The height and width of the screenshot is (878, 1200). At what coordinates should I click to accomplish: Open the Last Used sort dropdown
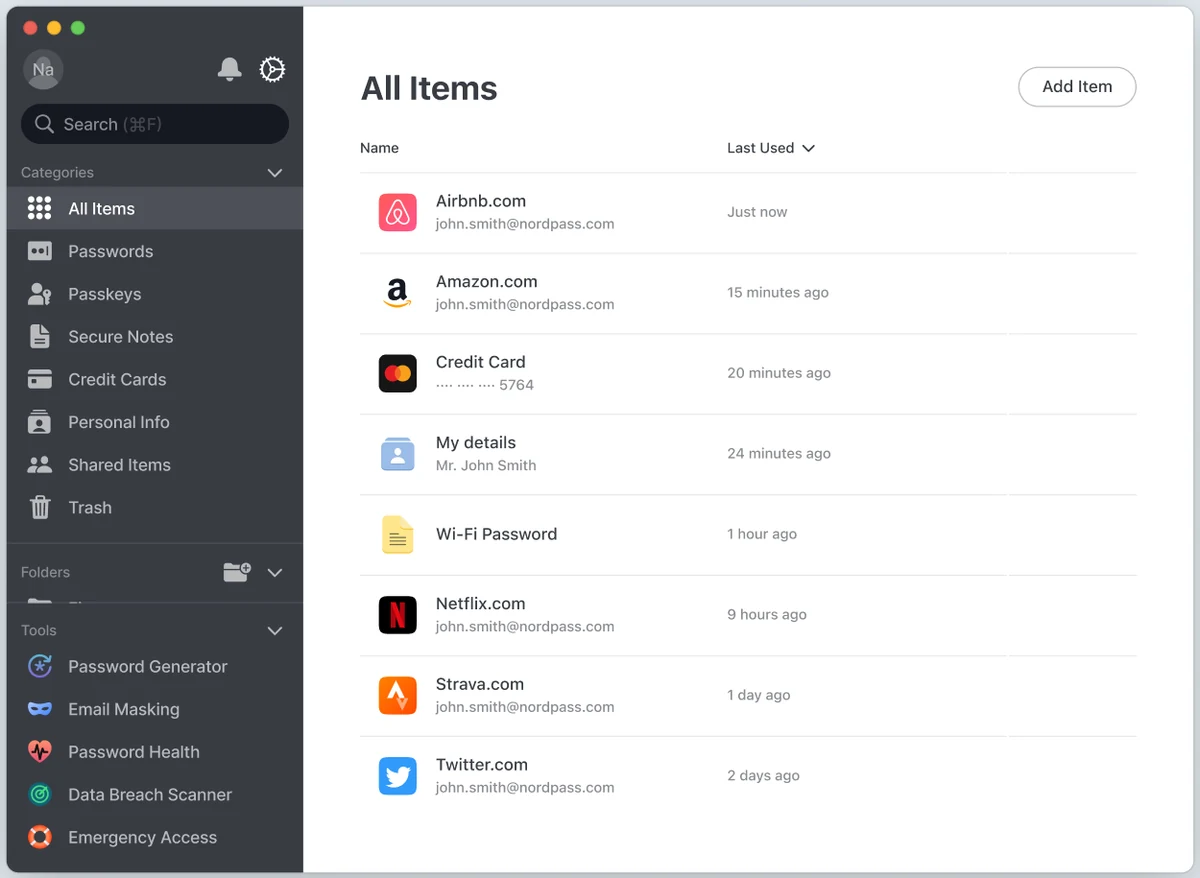[x=770, y=148]
